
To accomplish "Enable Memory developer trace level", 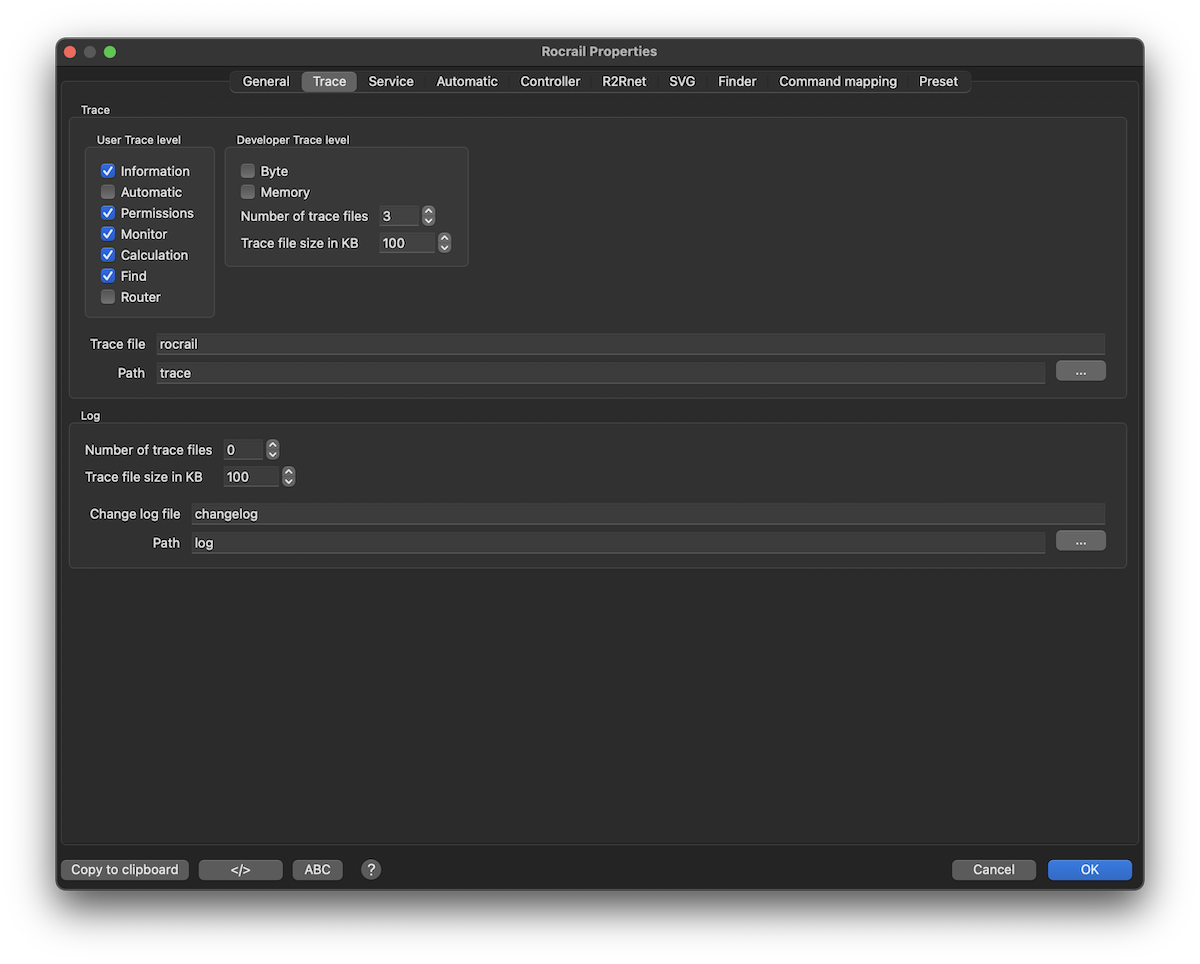I will click(x=248, y=192).
